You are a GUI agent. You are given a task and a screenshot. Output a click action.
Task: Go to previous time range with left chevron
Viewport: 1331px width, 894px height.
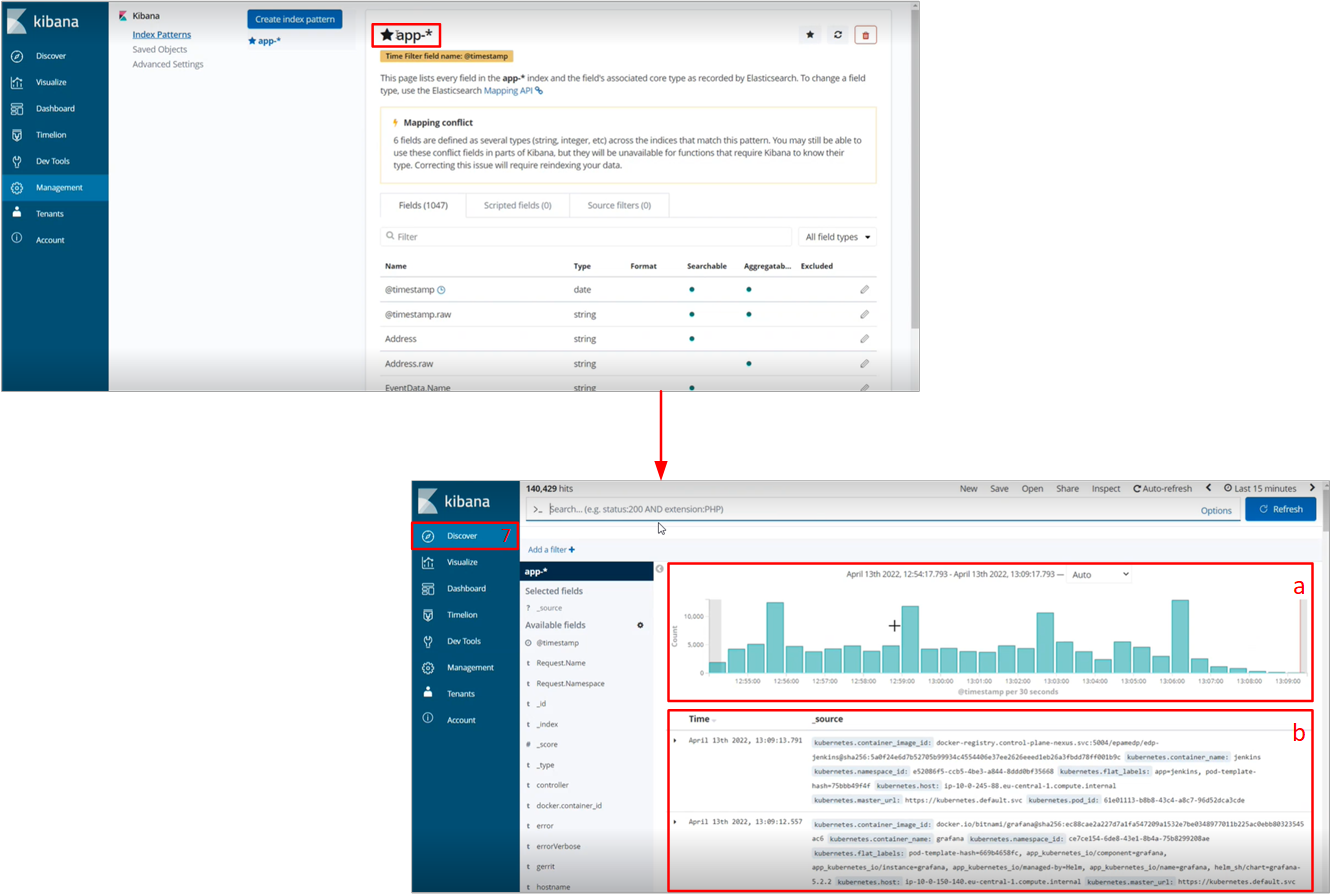[1208, 488]
